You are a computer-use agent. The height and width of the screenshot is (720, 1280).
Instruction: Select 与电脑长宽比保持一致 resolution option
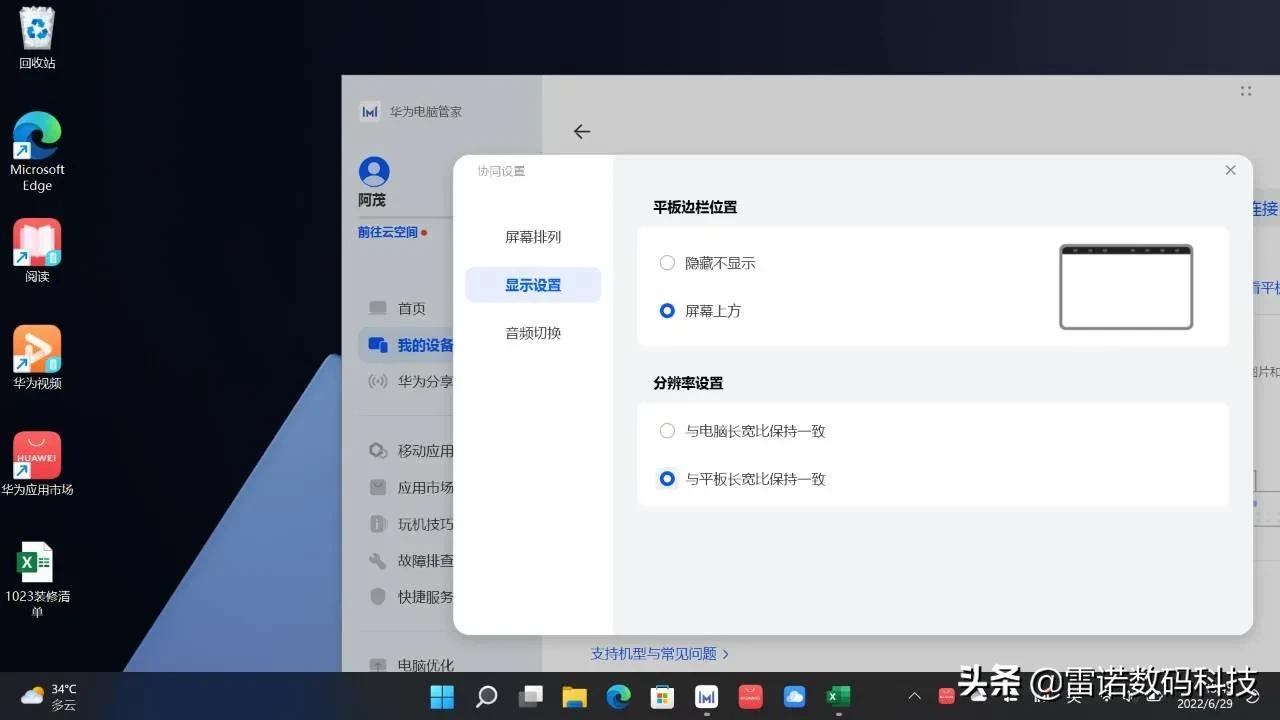point(667,430)
